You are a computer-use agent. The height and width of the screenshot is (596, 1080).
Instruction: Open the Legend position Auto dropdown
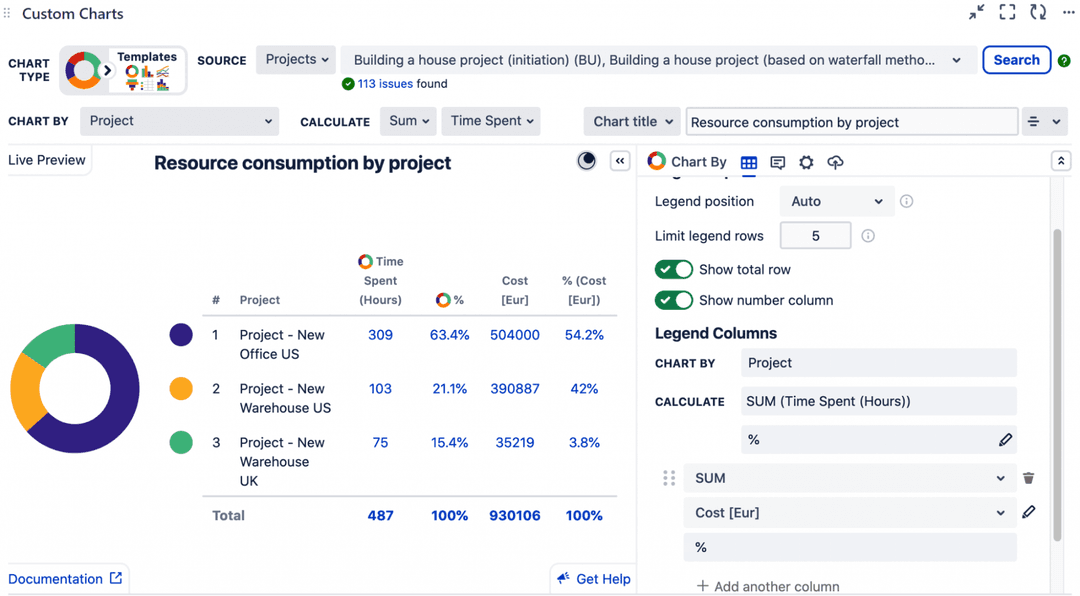coord(836,201)
